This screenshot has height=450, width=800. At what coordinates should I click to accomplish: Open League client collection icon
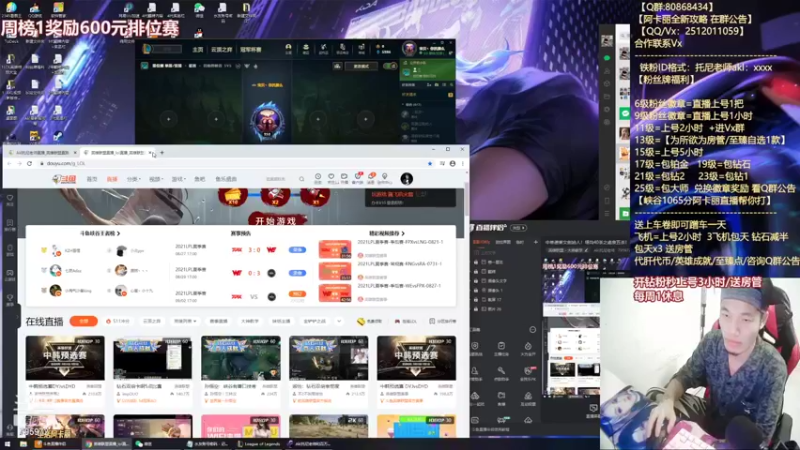coord(306,49)
